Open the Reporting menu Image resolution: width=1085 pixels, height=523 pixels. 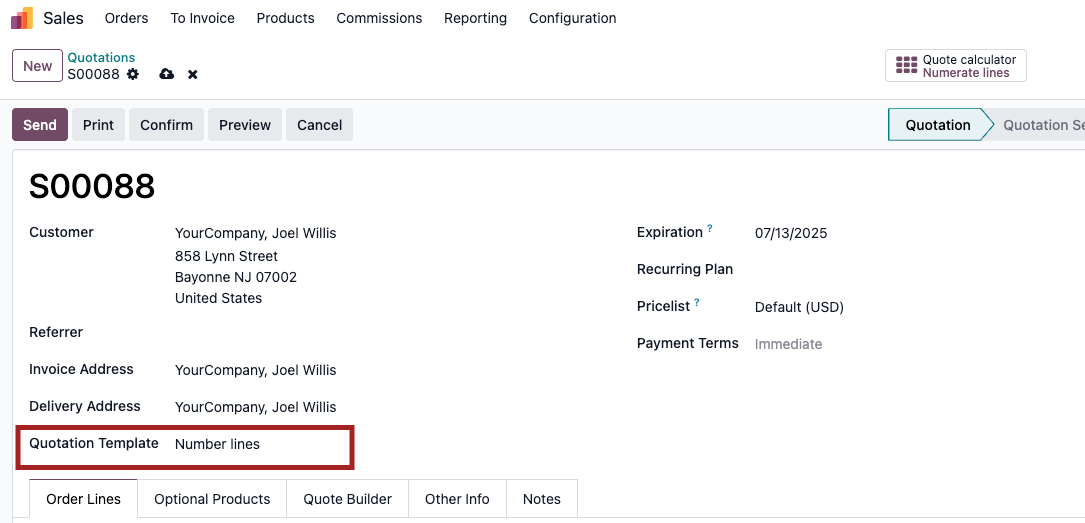point(475,18)
